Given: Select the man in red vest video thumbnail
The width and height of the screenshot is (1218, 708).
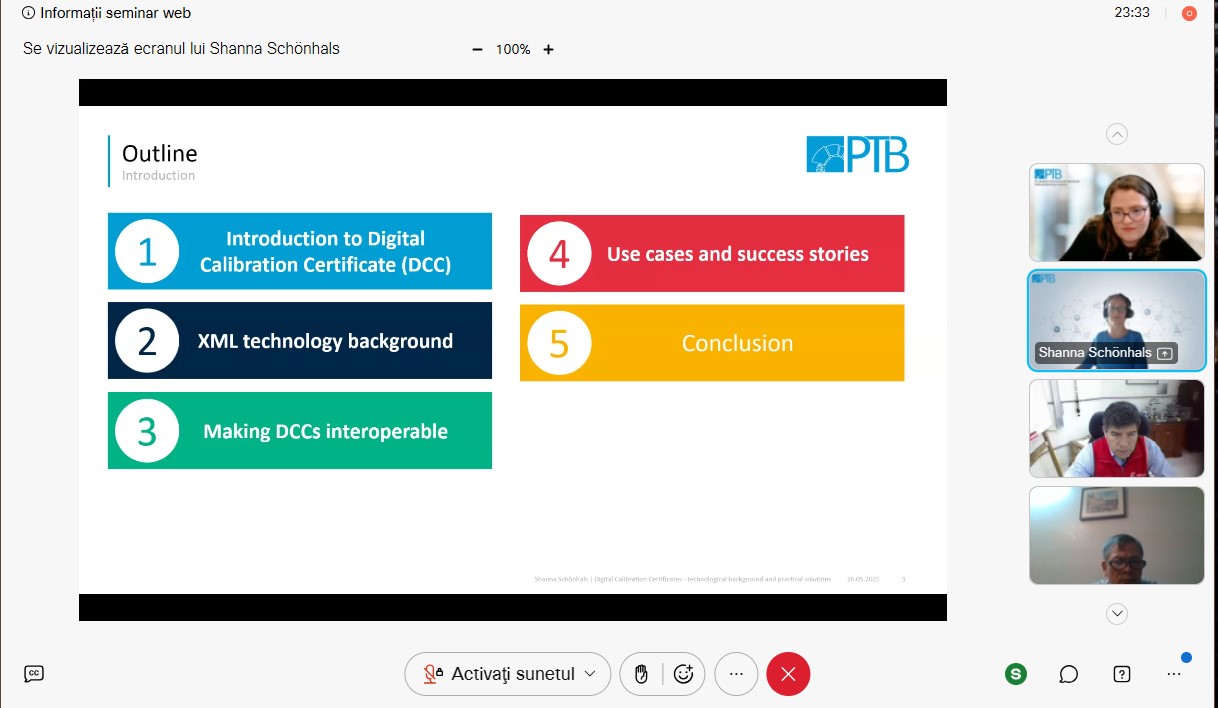Looking at the screenshot, I should [1117, 428].
